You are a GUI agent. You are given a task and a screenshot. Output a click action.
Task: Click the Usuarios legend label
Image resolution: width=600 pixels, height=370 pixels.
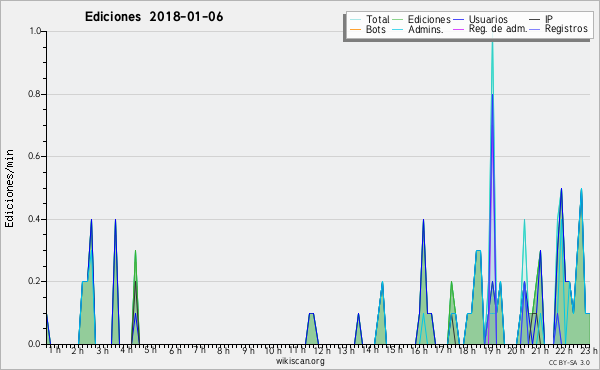tap(488, 19)
